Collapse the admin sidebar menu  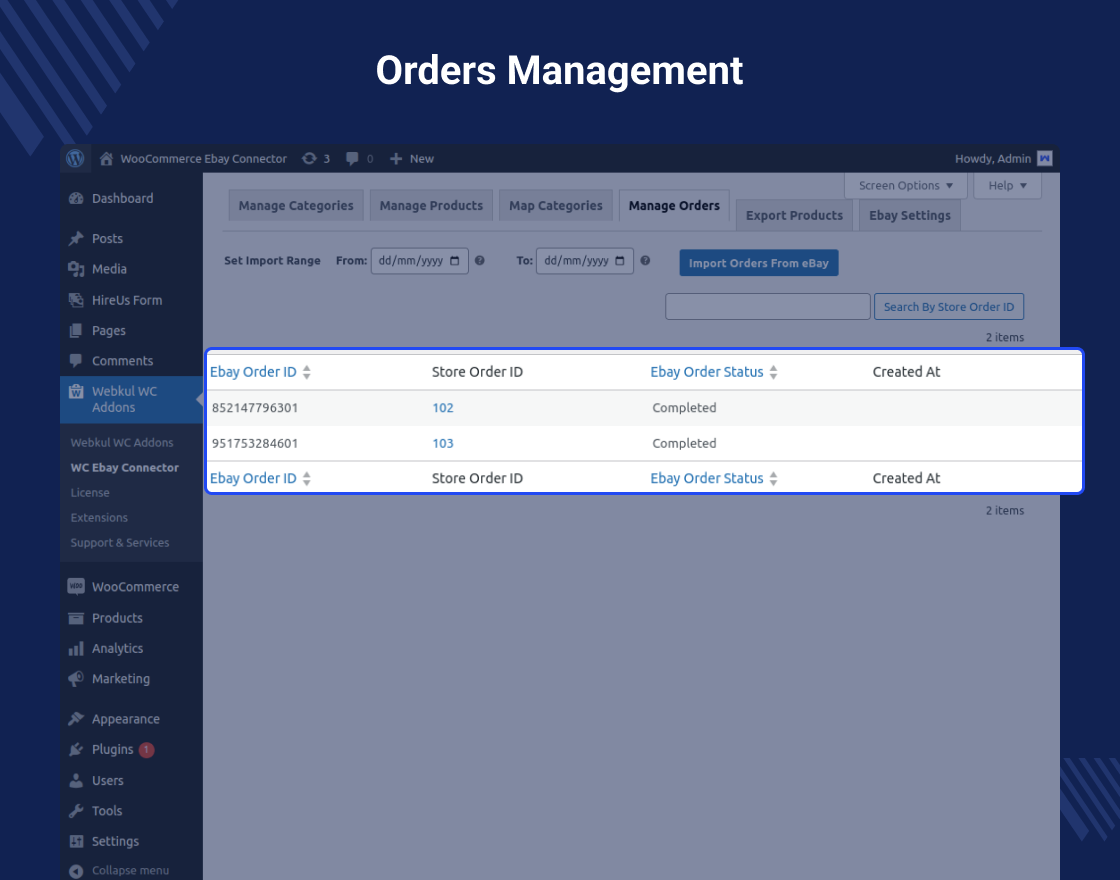point(75,870)
